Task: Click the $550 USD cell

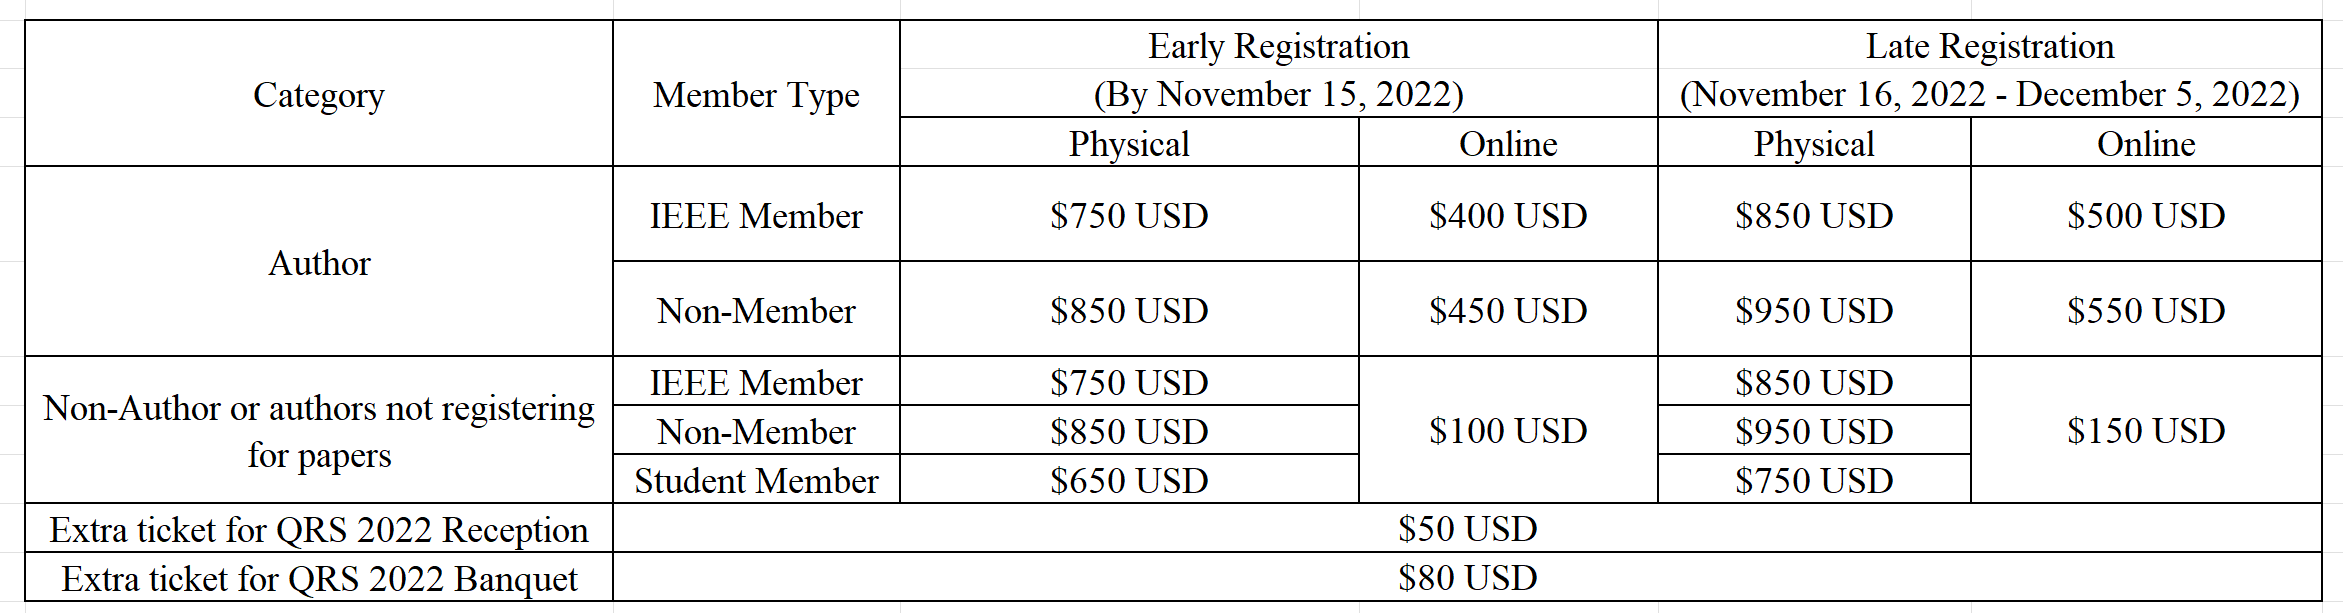Action: [2146, 310]
